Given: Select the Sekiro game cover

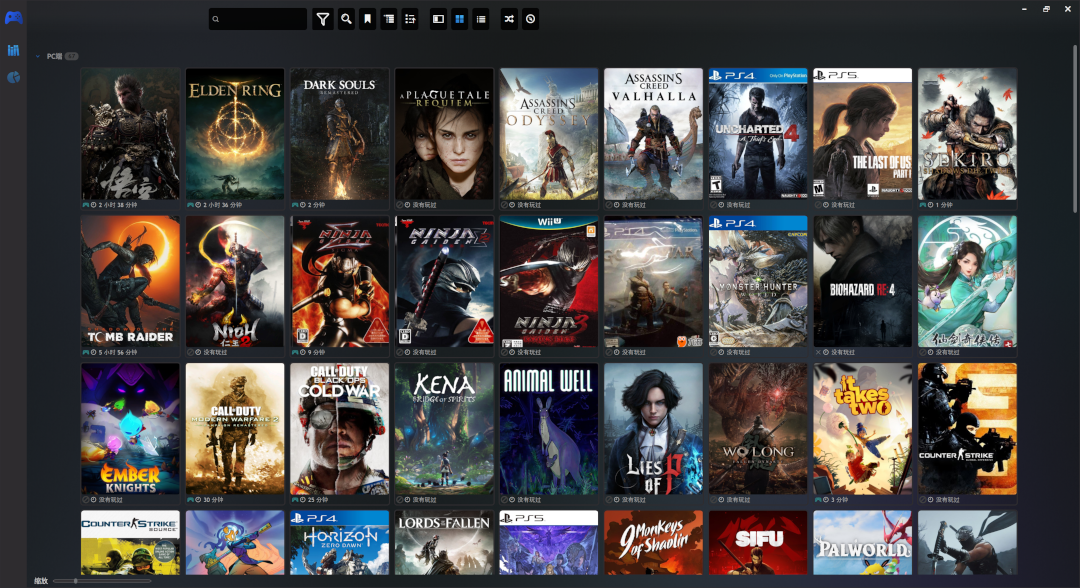Looking at the screenshot, I should pyautogui.click(x=968, y=134).
